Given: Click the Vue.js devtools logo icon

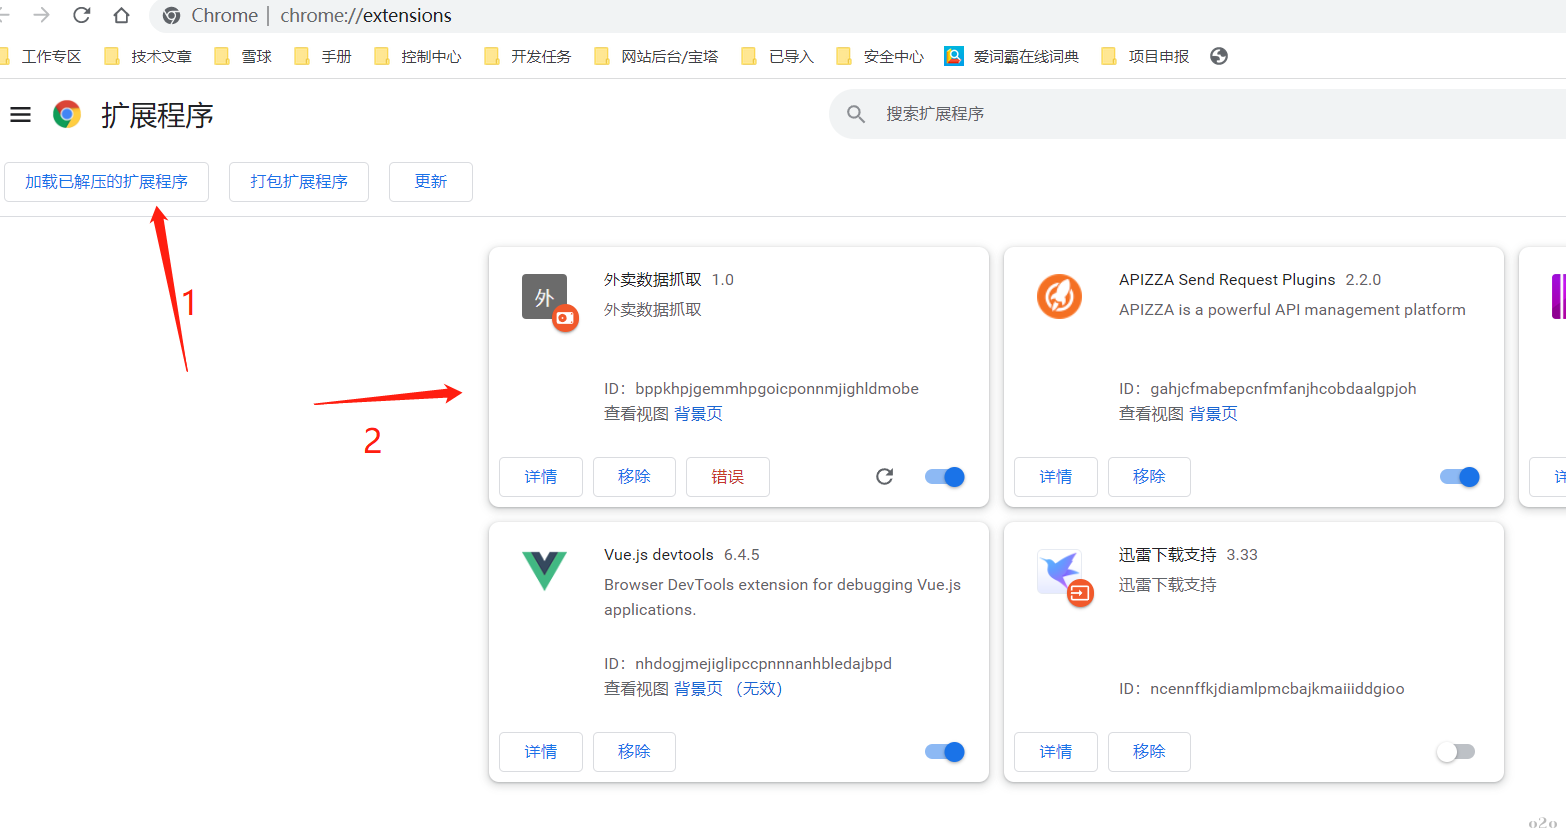Looking at the screenshot, I should coord(544,570).
